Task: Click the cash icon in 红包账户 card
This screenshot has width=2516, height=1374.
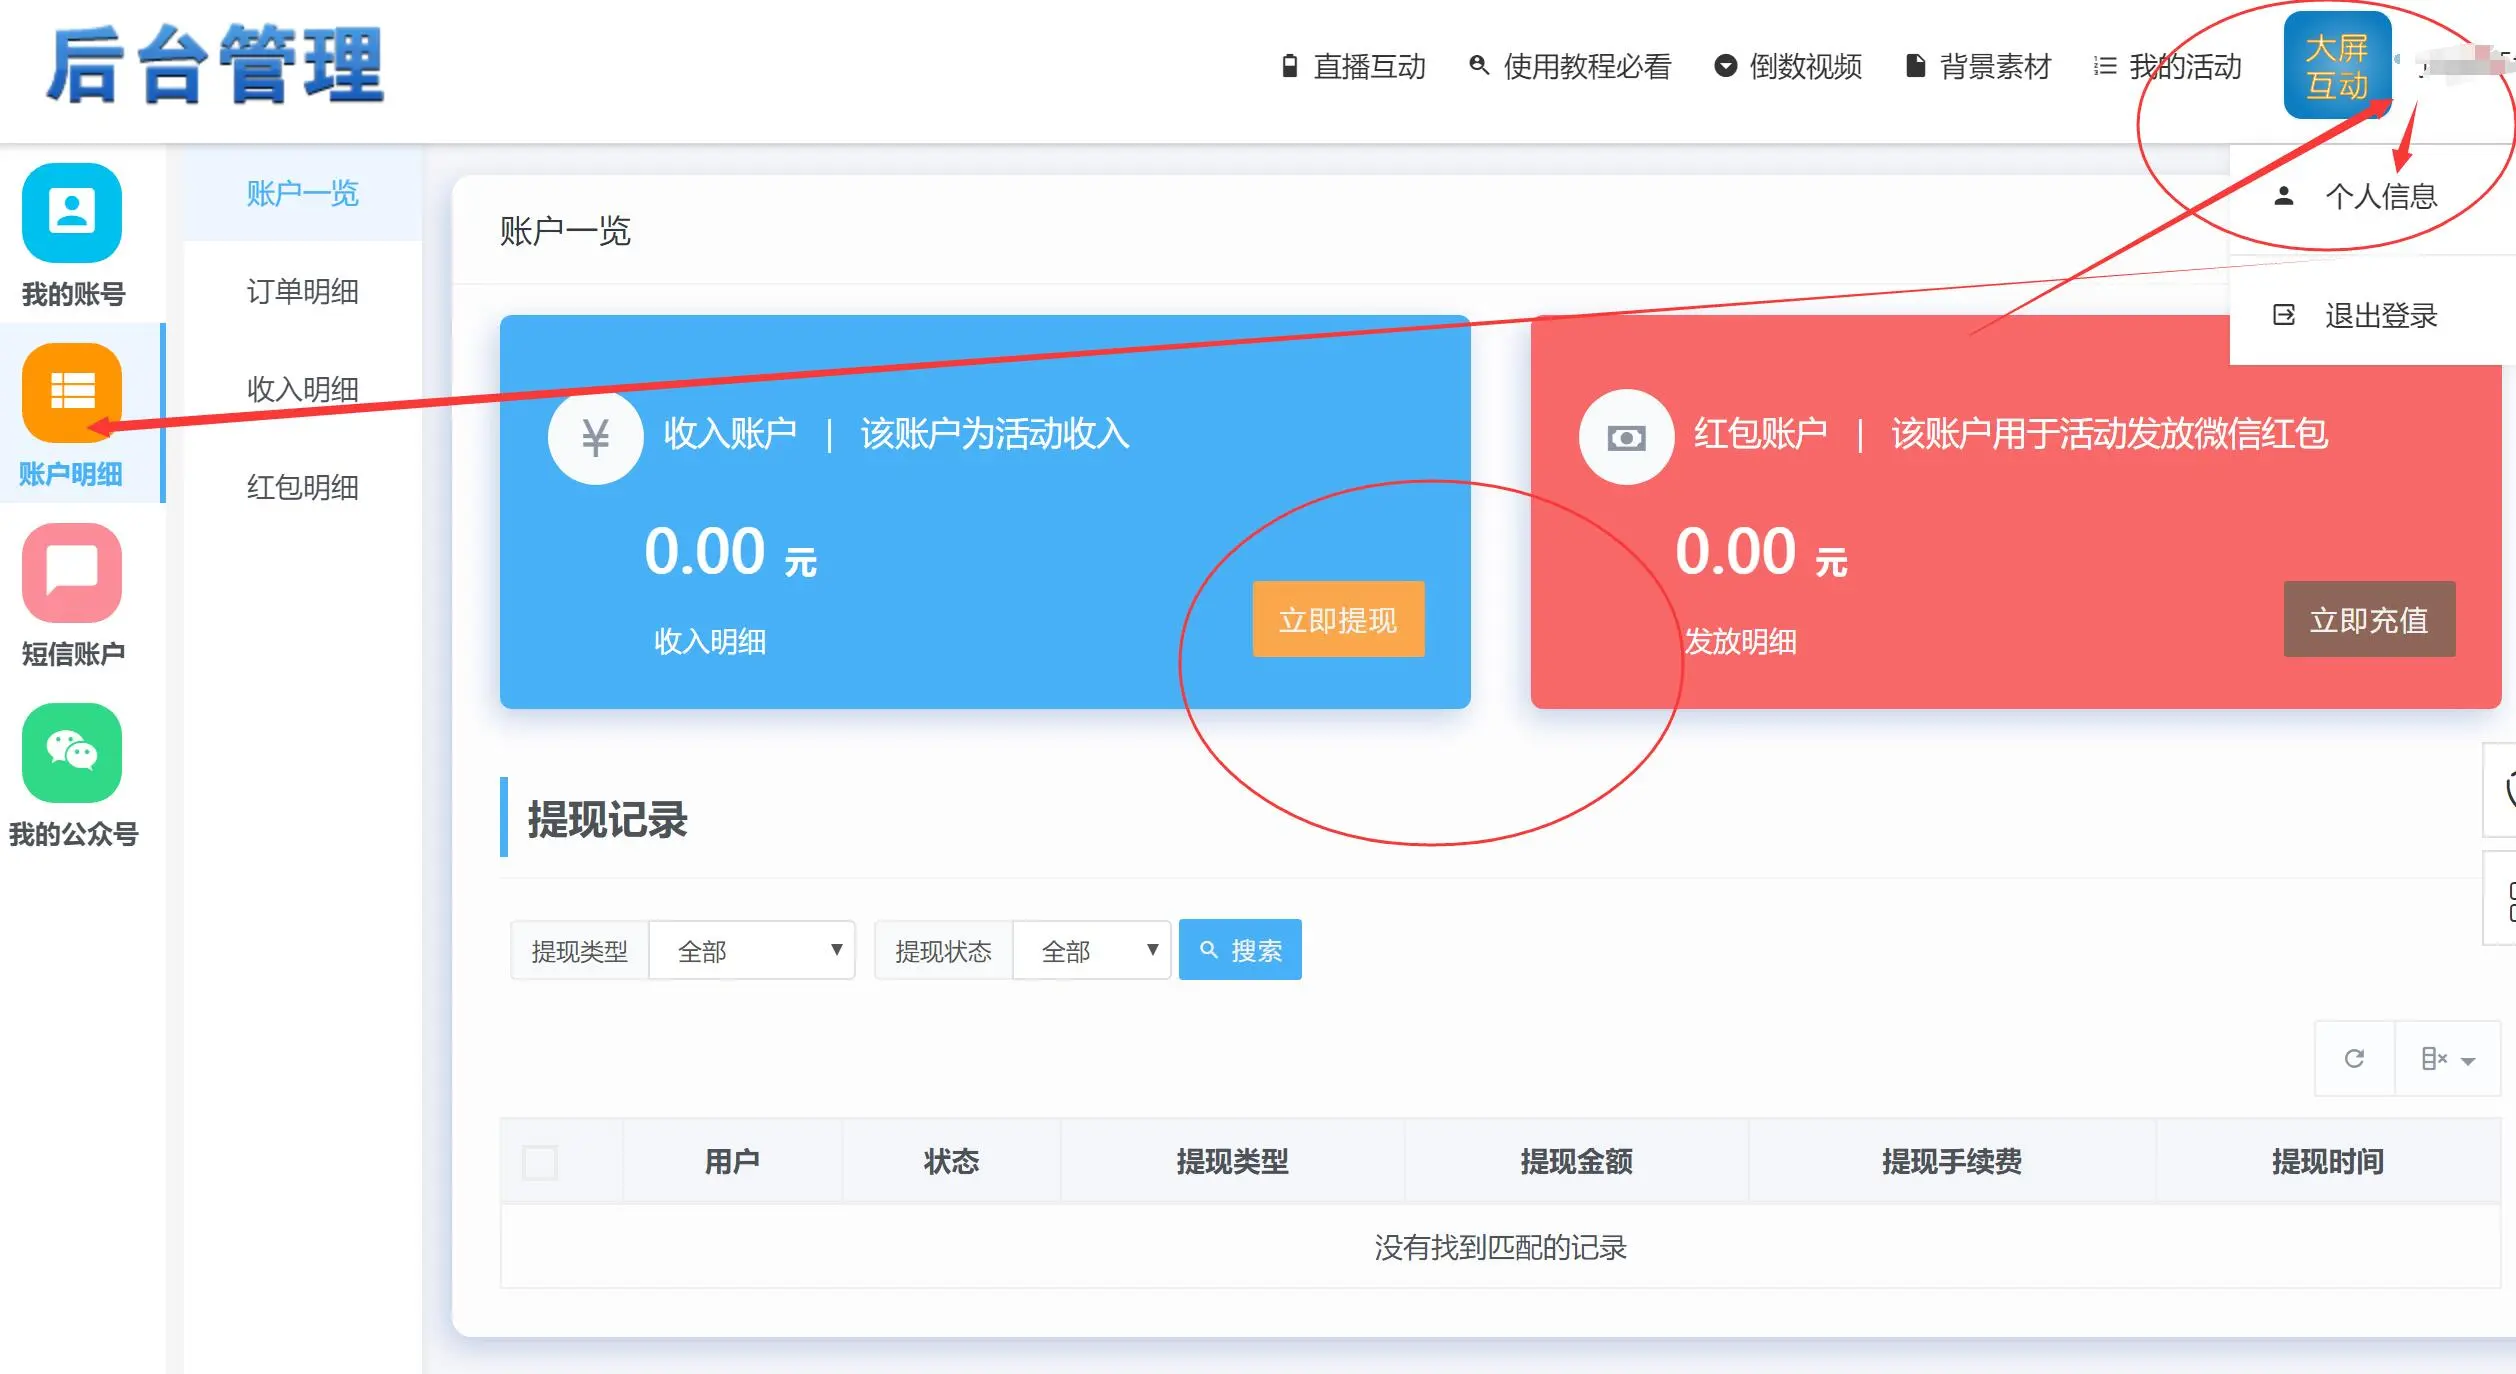Action: (x=1626, y=437)
